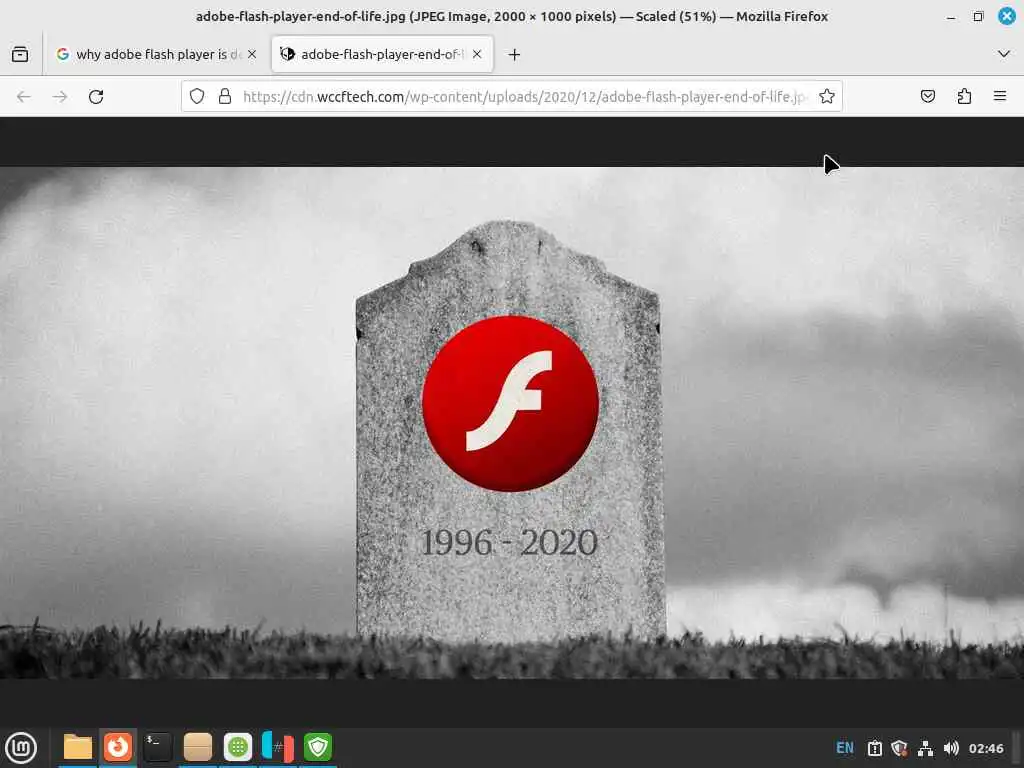Open the network connections tray icon

point(925,748)
